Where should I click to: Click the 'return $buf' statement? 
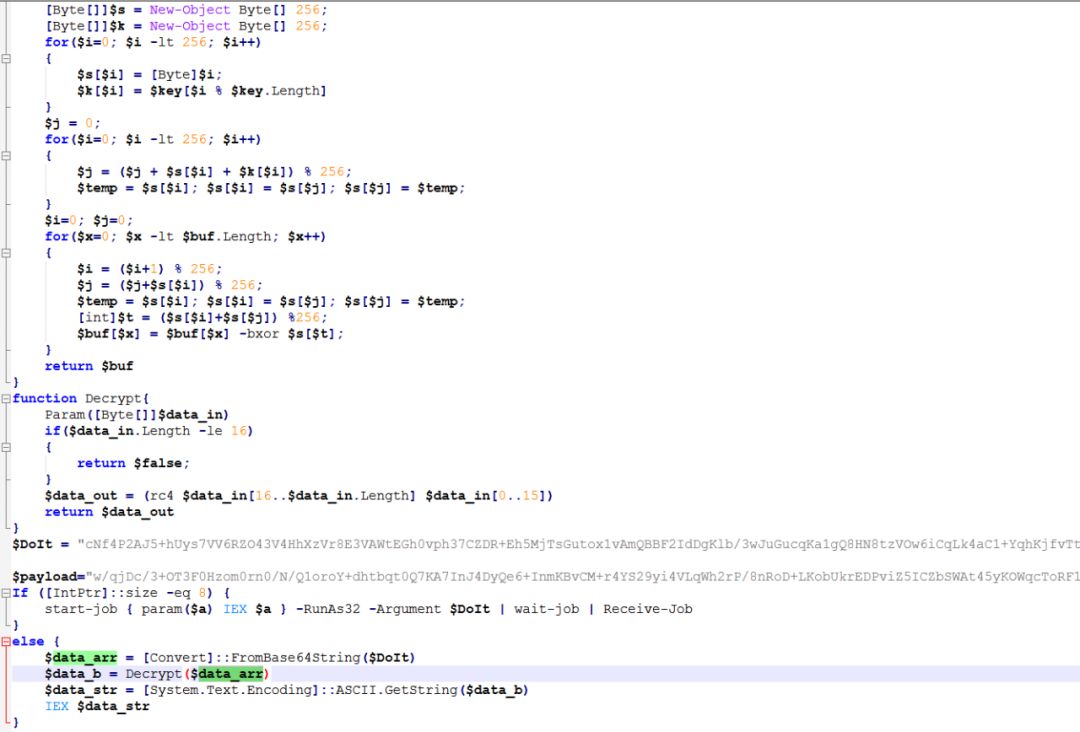click(x=89, y=366)
